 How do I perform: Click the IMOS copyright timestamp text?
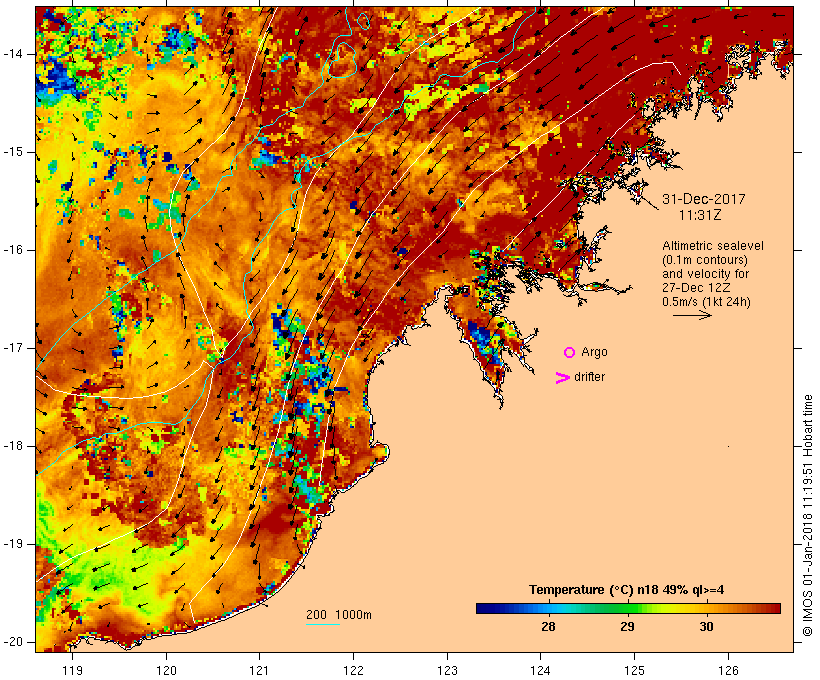point(808,515)
